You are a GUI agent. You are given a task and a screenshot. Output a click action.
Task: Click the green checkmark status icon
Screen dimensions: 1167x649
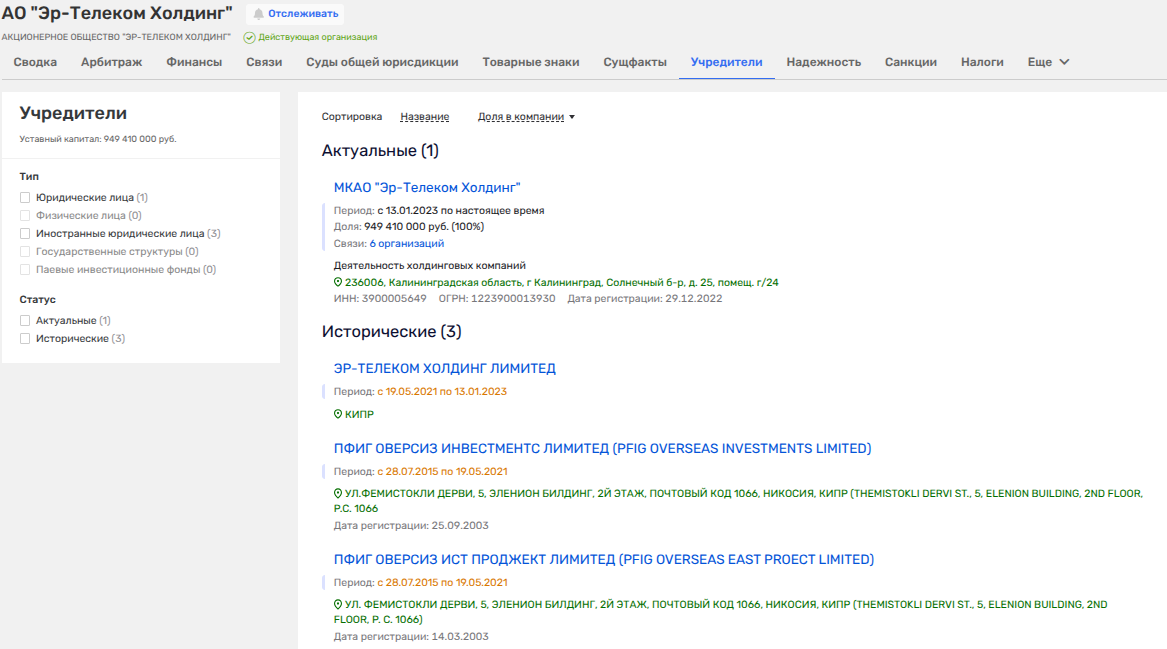pos(249,37)
